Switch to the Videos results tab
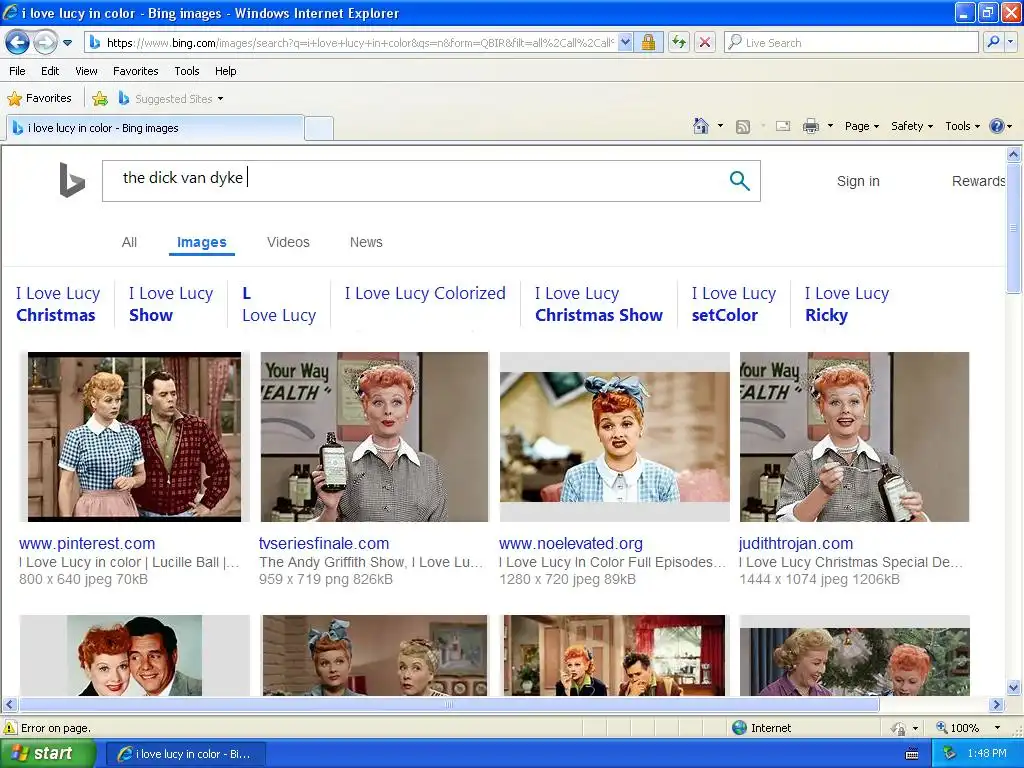 (x=288, y=242)
